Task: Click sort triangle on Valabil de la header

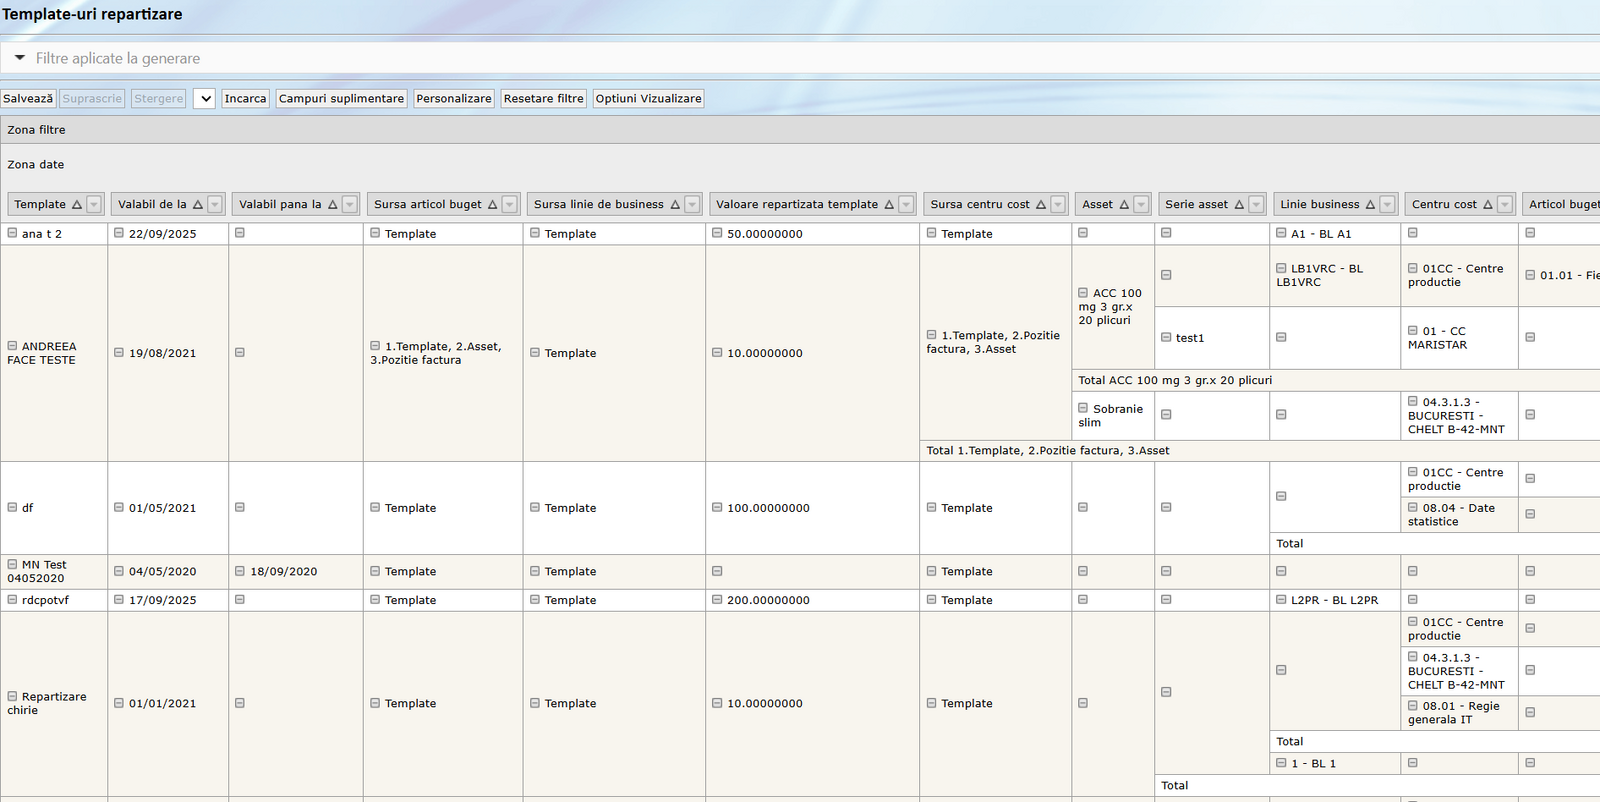Action: [x=198, y=205]
